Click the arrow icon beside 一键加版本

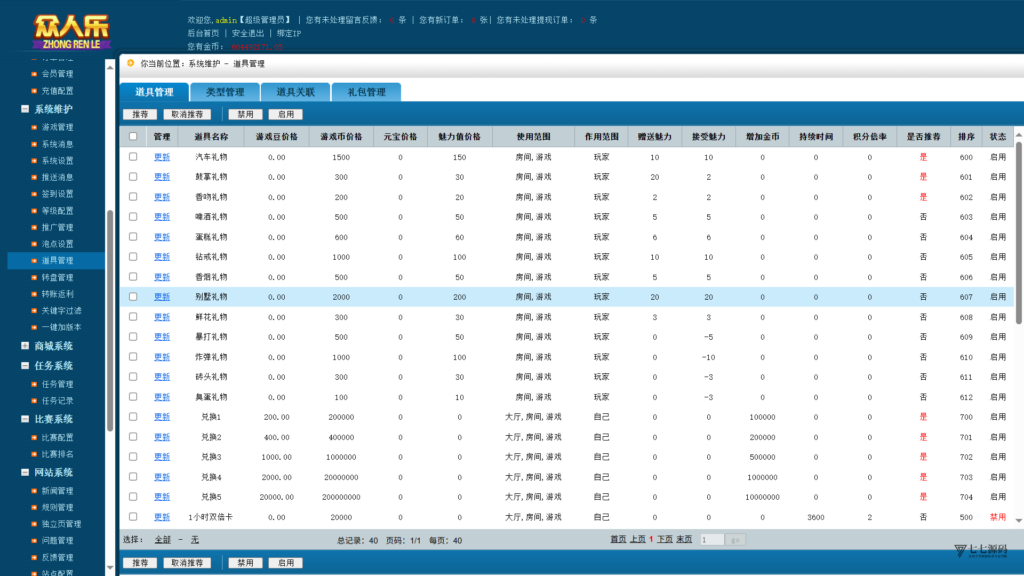tap(34, 327)
